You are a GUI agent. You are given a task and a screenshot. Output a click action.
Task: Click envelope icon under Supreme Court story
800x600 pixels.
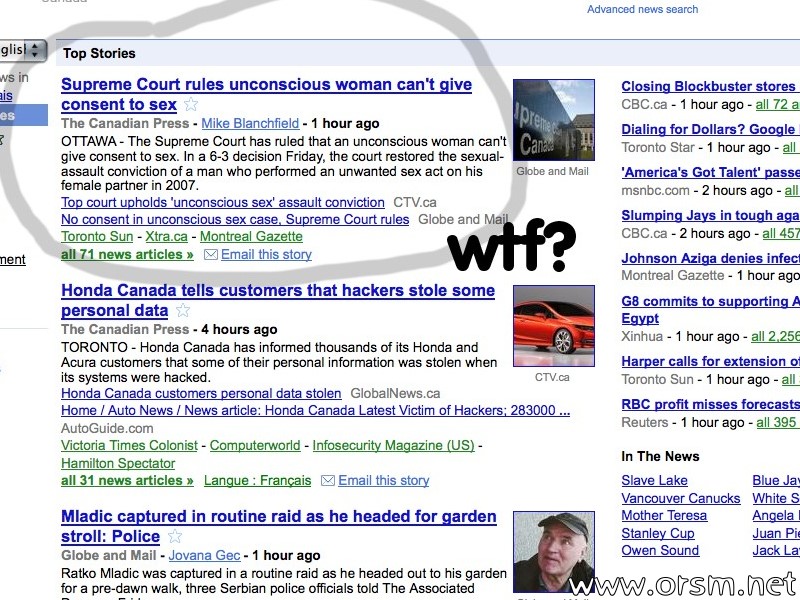pos(211,255)
